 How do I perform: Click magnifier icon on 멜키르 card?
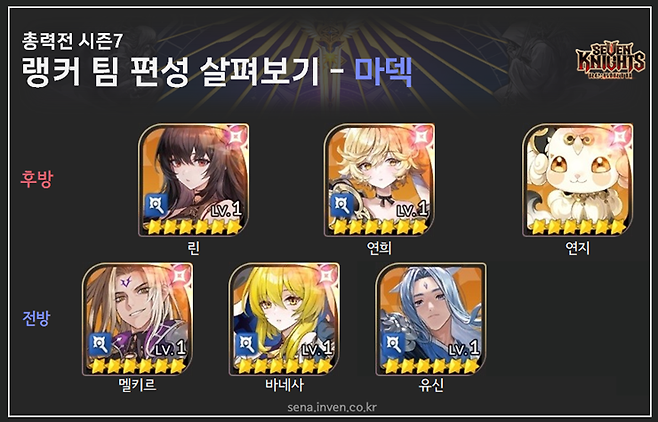click(x=100, y=345)
